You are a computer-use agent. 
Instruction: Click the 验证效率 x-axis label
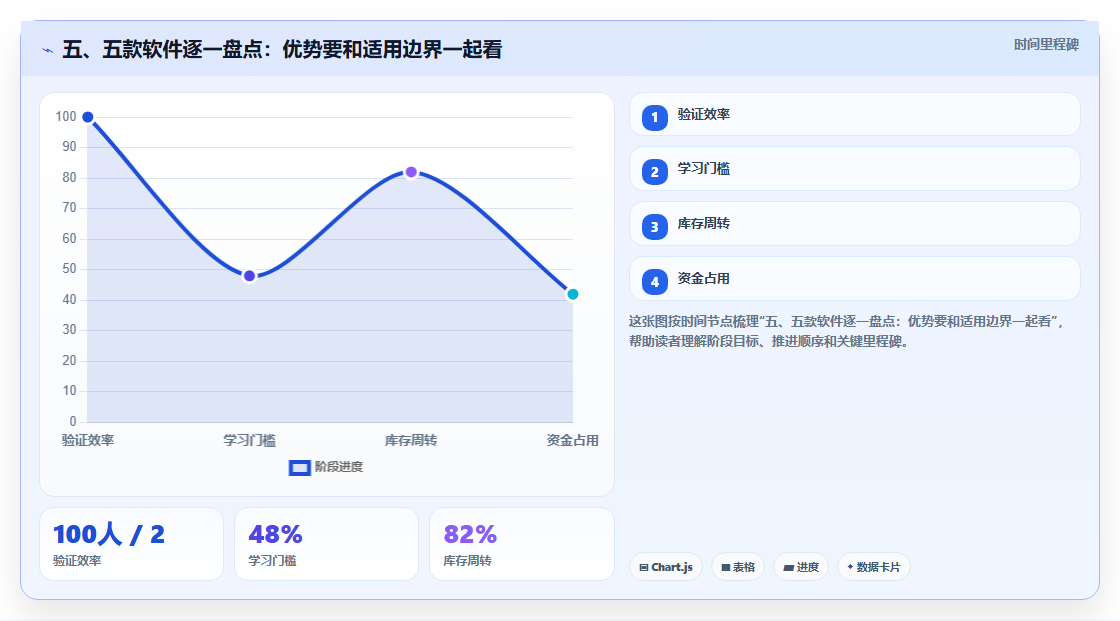point(88,440)
